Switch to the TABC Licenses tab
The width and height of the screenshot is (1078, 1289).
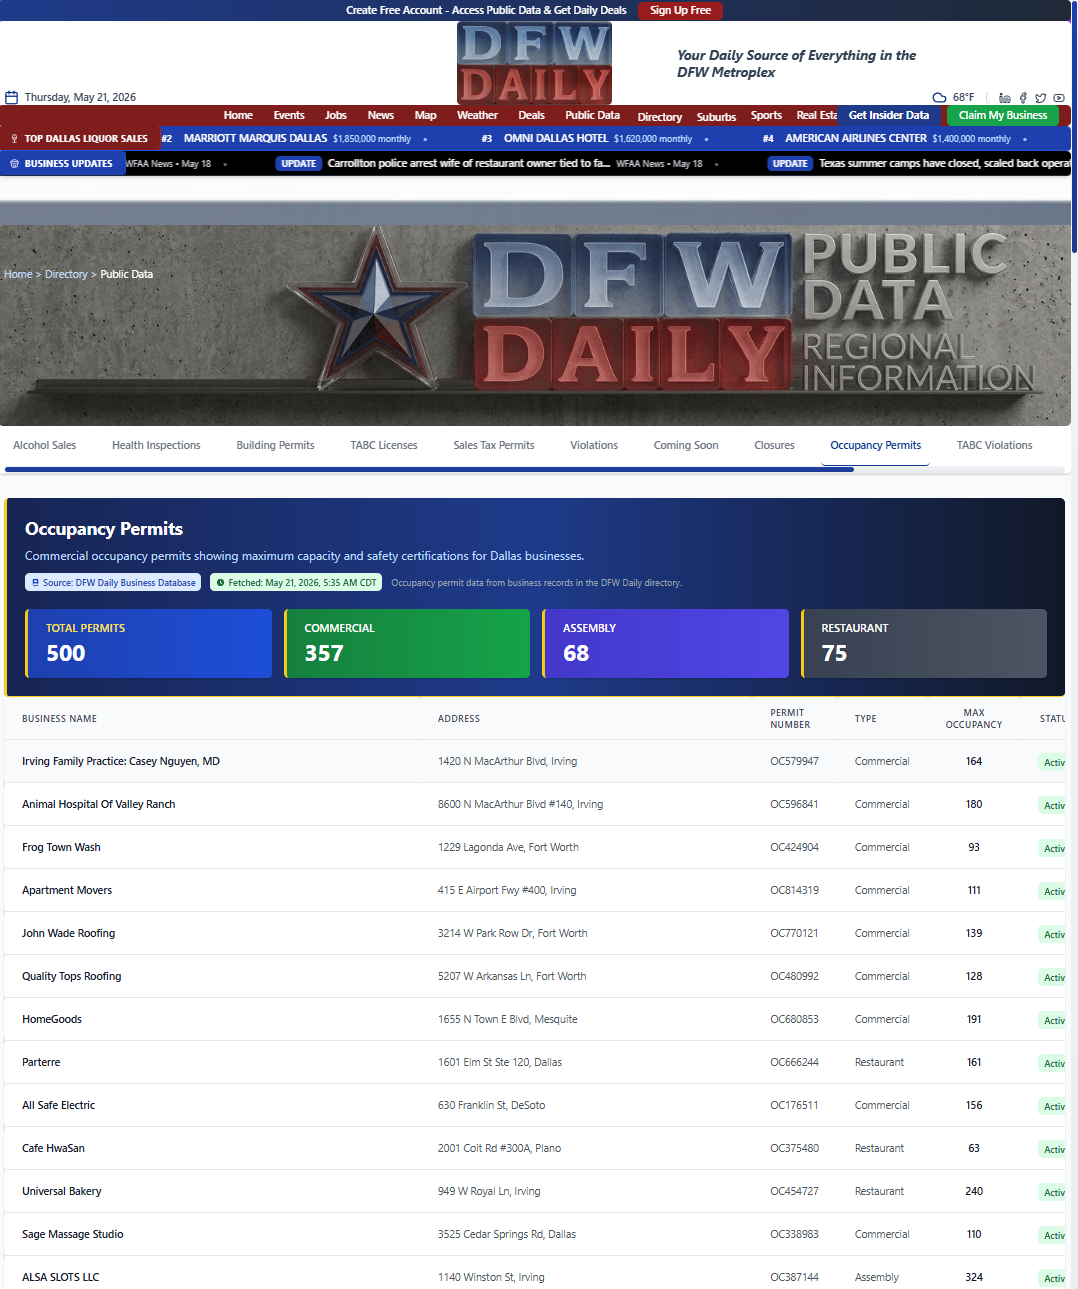point(384,445)
